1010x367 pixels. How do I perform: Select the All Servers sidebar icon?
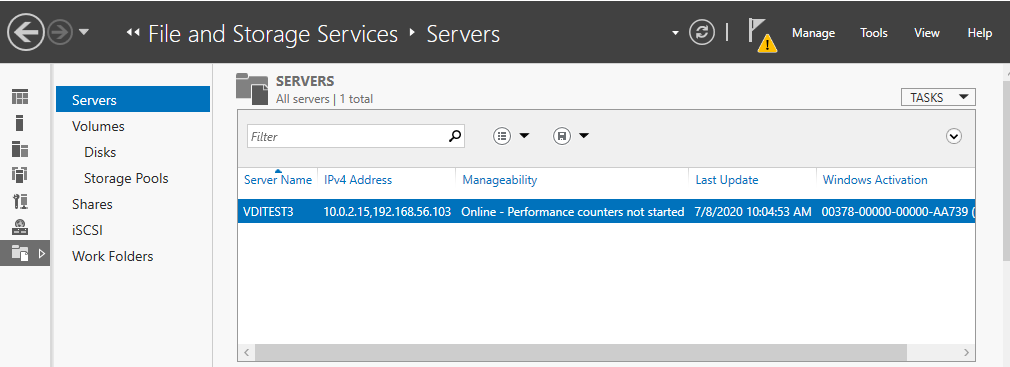pos(21,149)
